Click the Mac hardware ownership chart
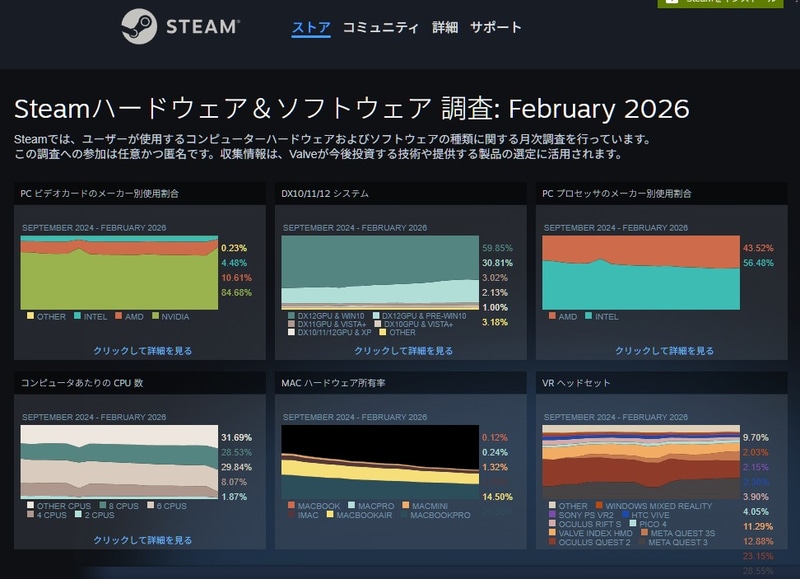800x579 pixels. (x=380, y=462)
